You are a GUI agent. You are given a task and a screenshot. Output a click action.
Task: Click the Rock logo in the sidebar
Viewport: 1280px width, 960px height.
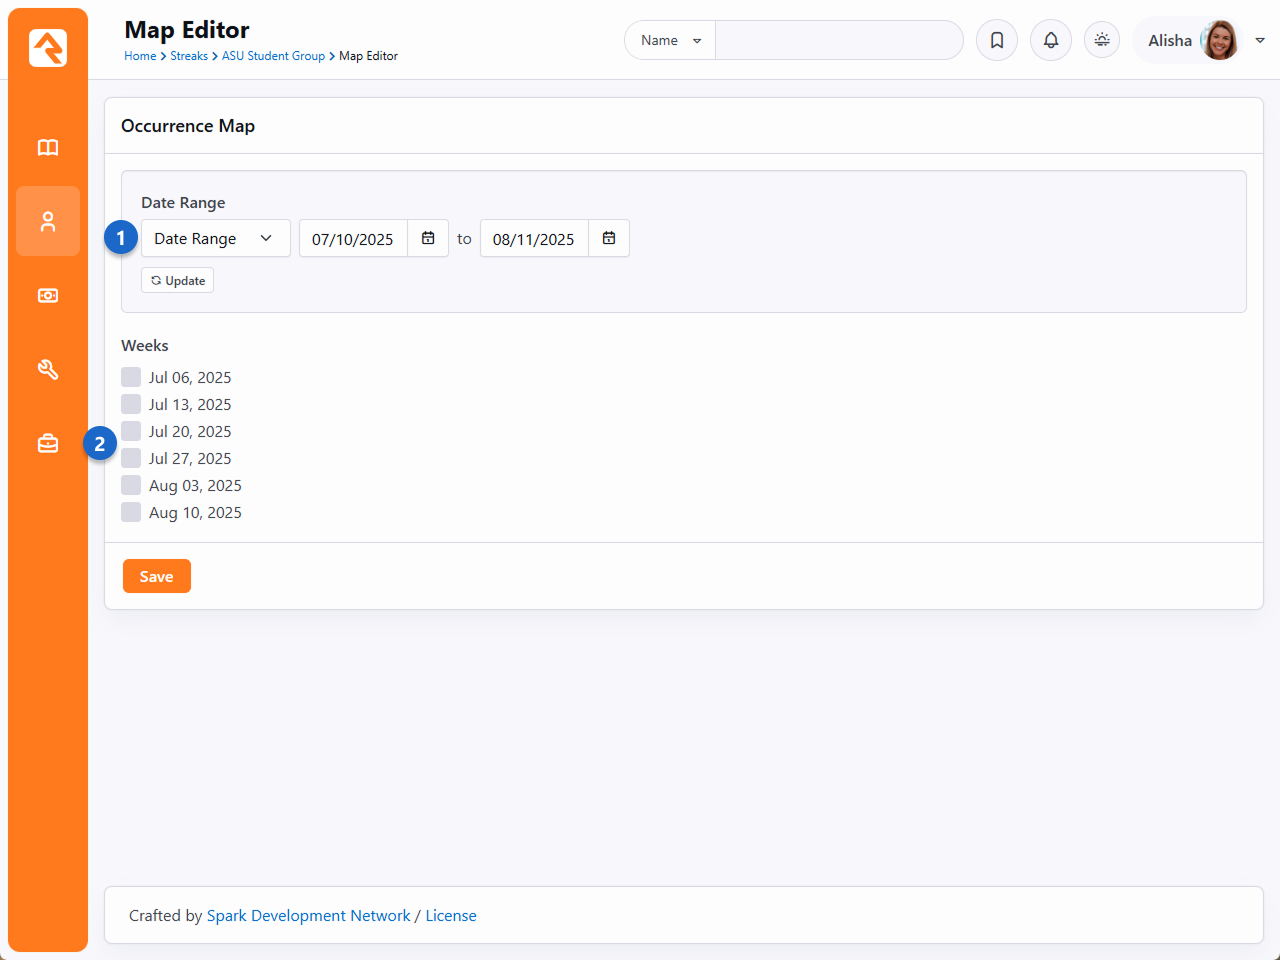click(x=48, y=48)
